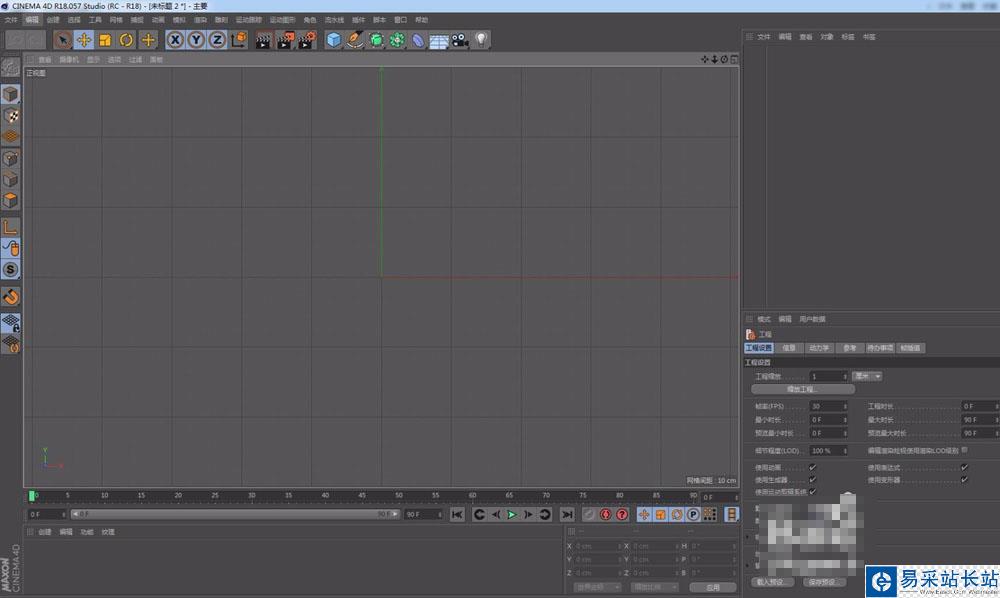Switch to the 动力学 tab
Viewport: 1000px width, 598px height.
click(819, 348)
